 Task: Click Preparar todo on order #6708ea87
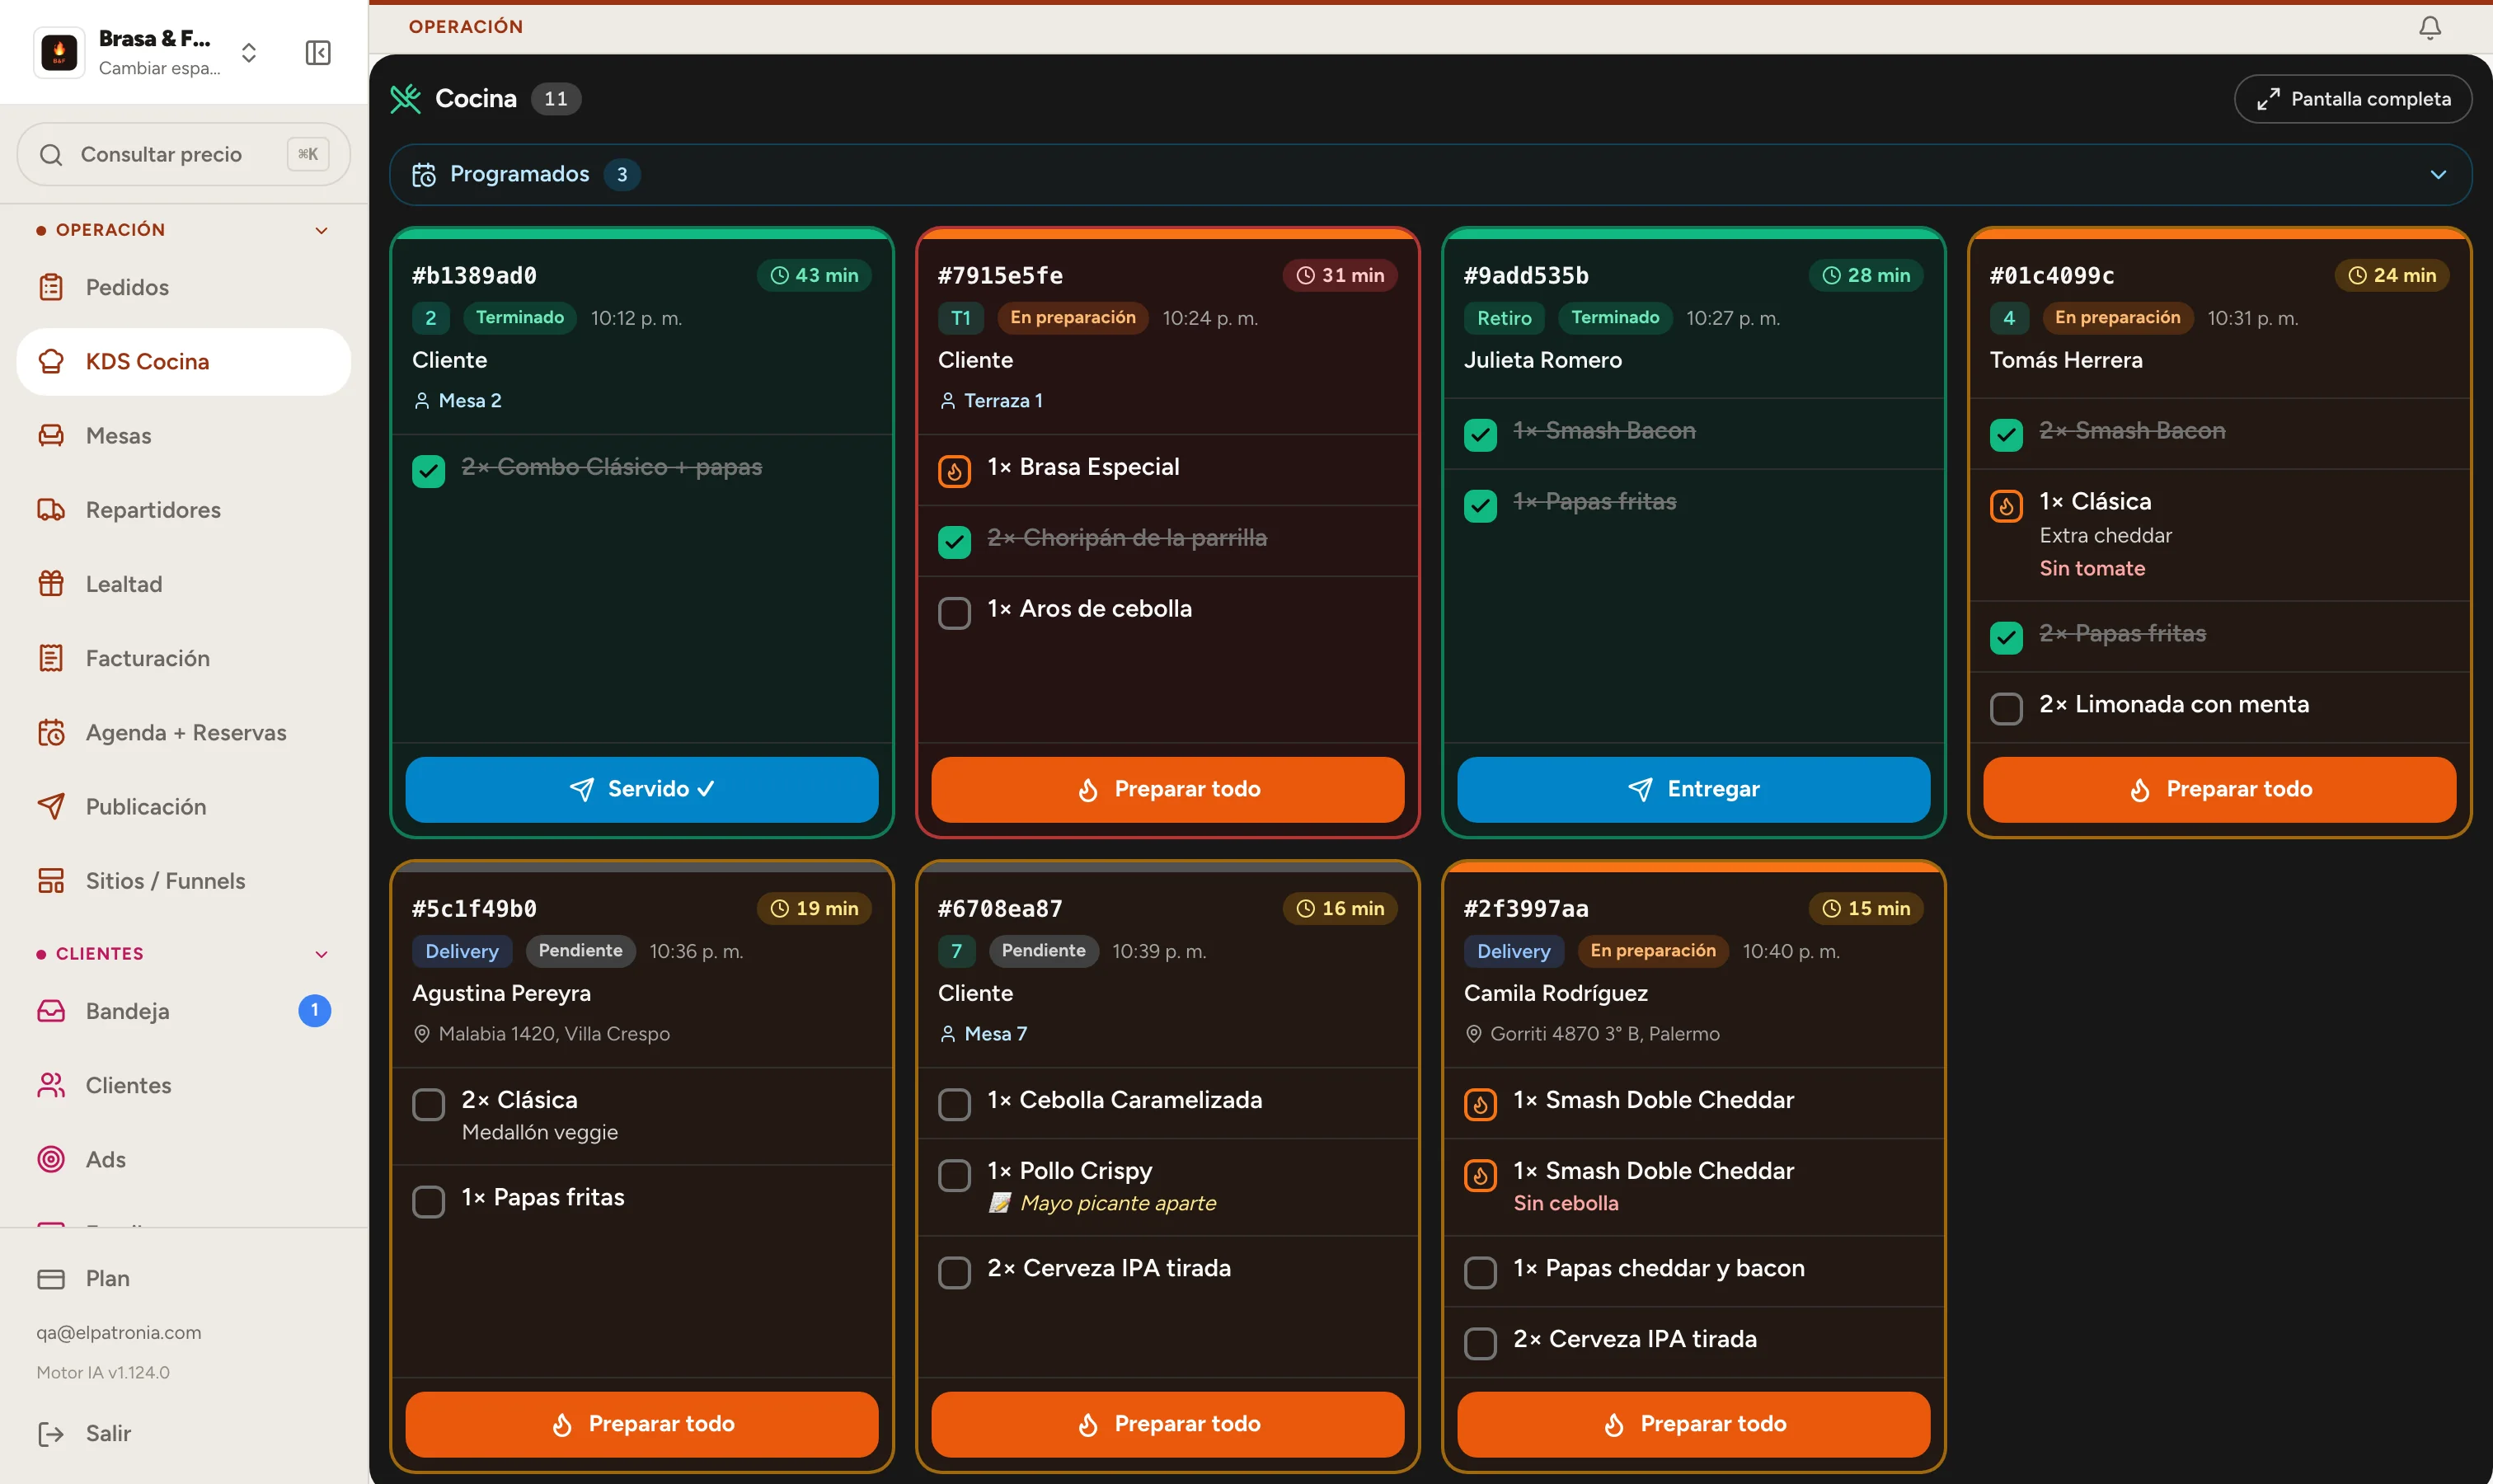[x=1167, y=1424]
